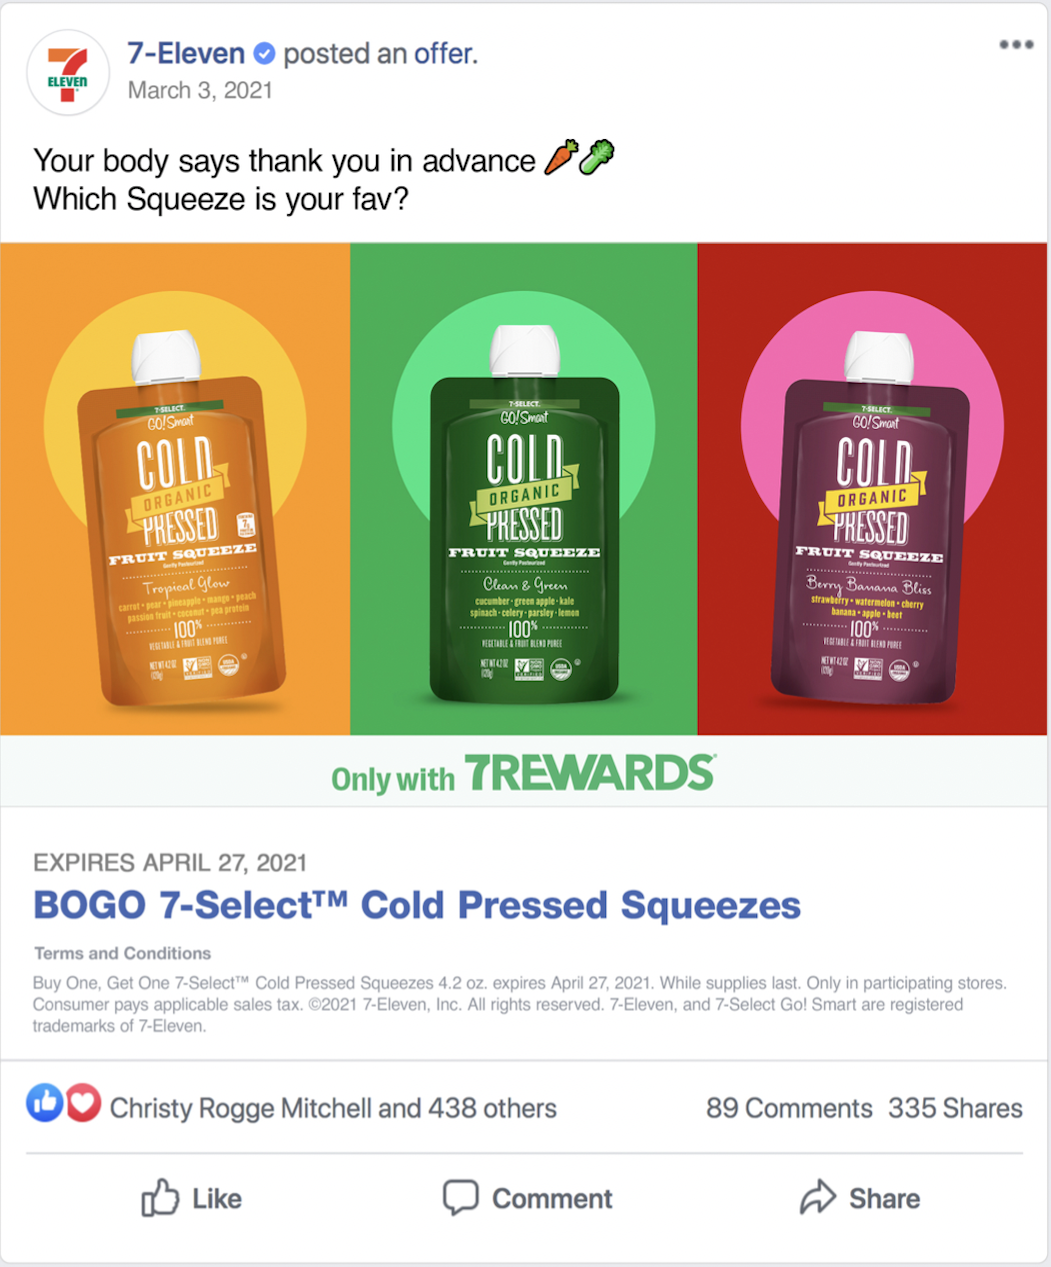Open the three-dot post options menu
The image size is (1051, 1267).
pos(1016,44)
